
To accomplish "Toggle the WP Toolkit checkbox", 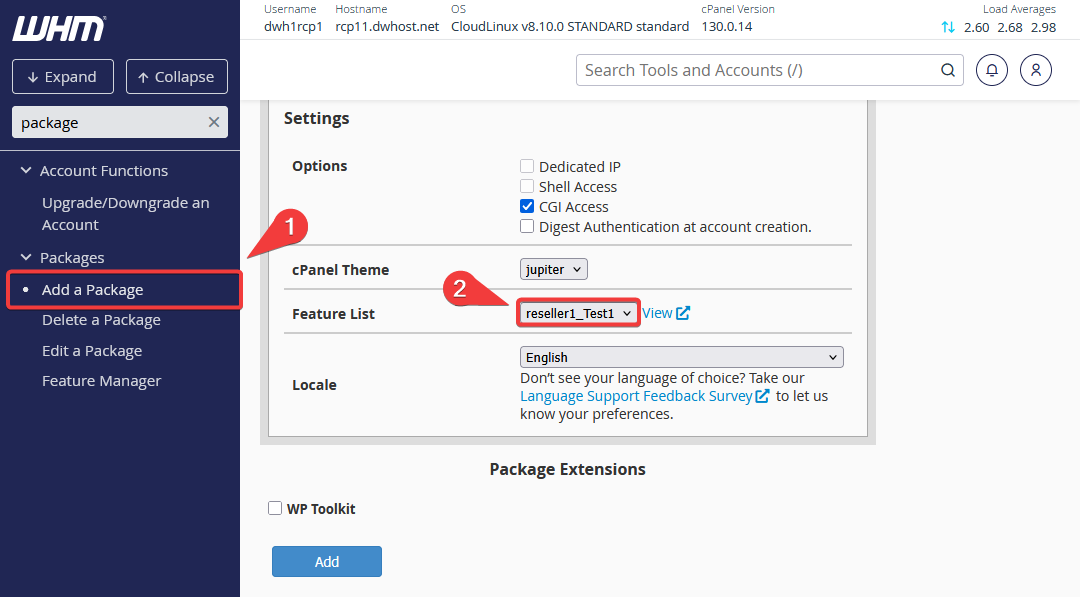I will coord(275,509).
